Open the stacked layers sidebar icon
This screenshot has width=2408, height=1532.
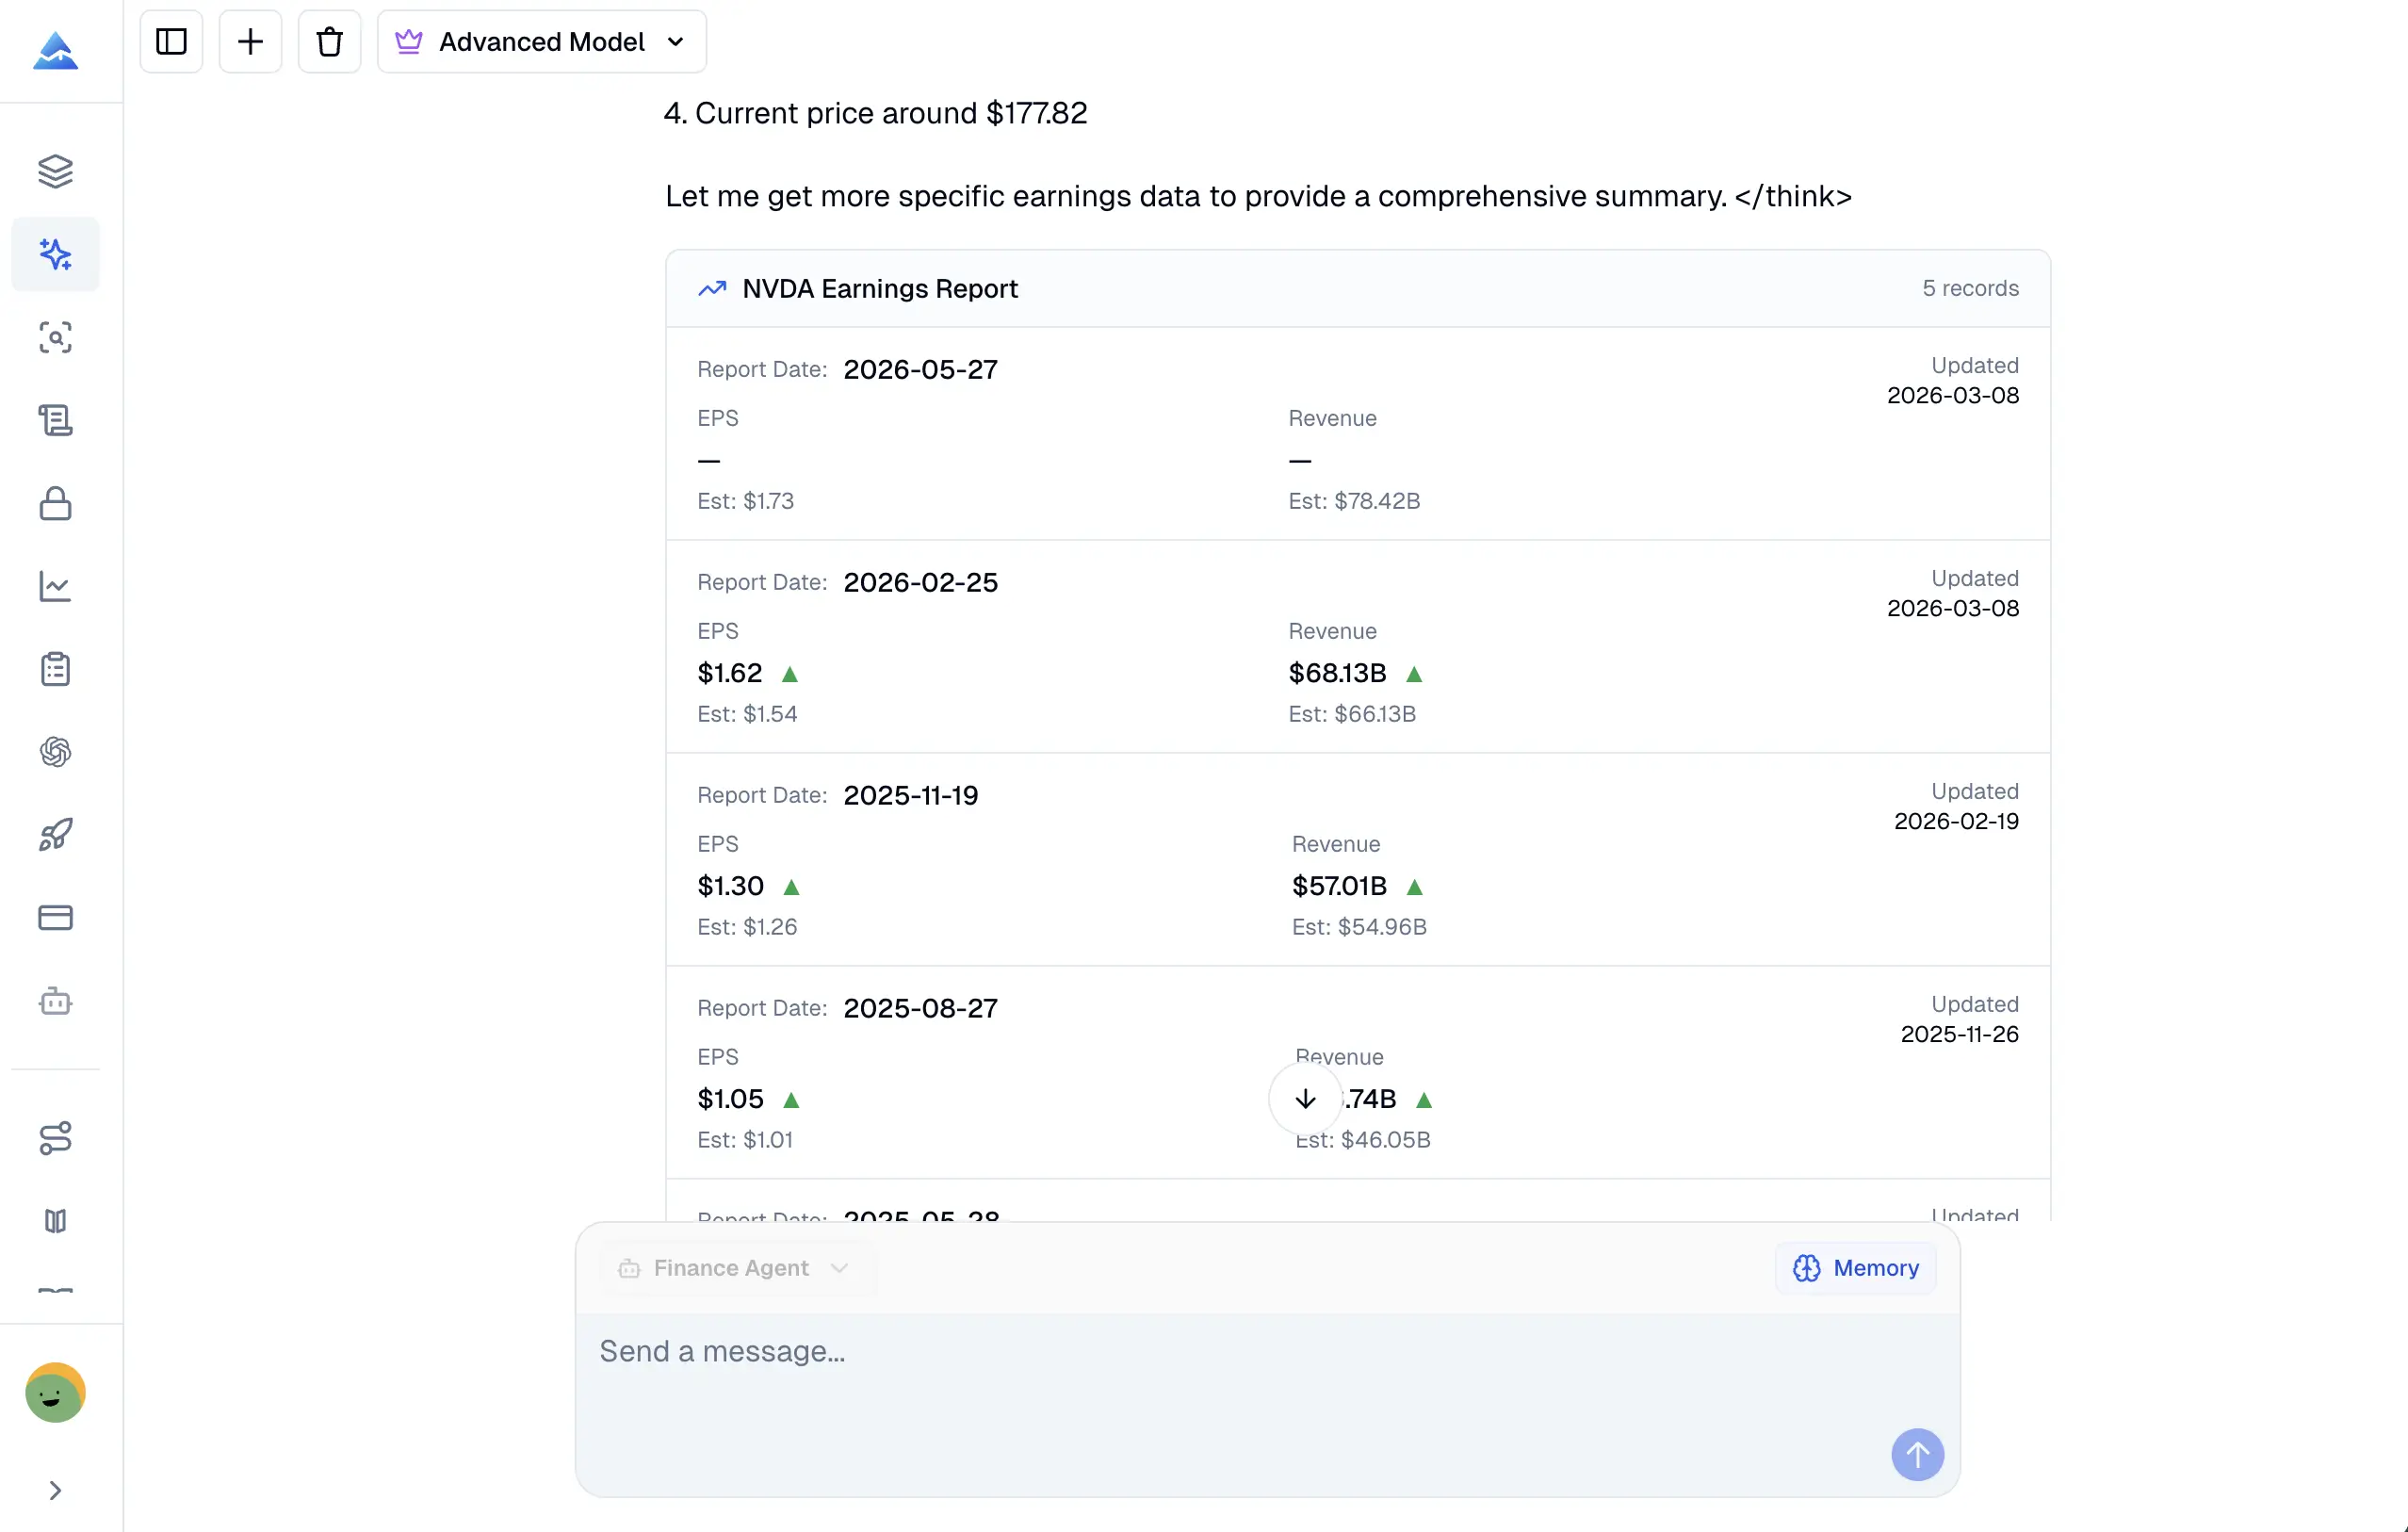pyautogui.click(x=55, y=171)
